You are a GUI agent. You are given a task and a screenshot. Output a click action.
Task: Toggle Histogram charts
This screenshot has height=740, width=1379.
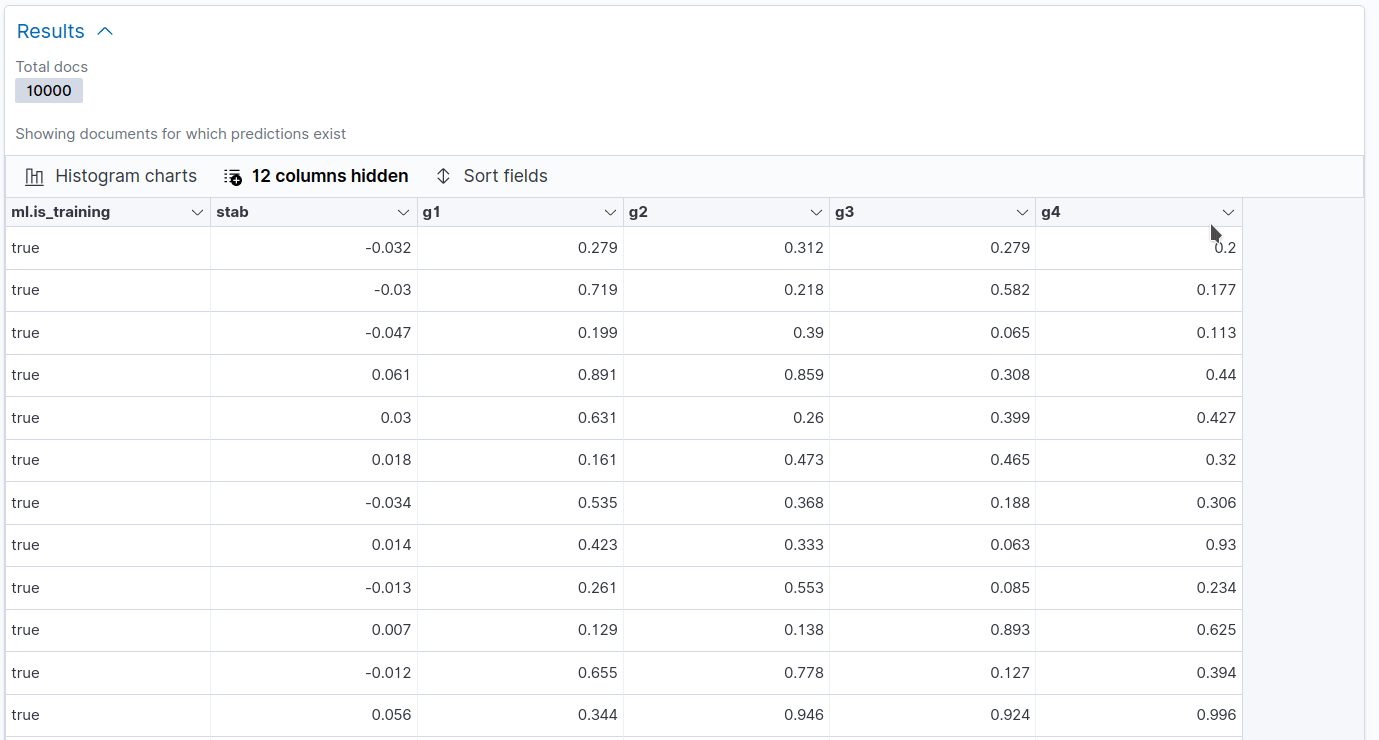[111, 176]
